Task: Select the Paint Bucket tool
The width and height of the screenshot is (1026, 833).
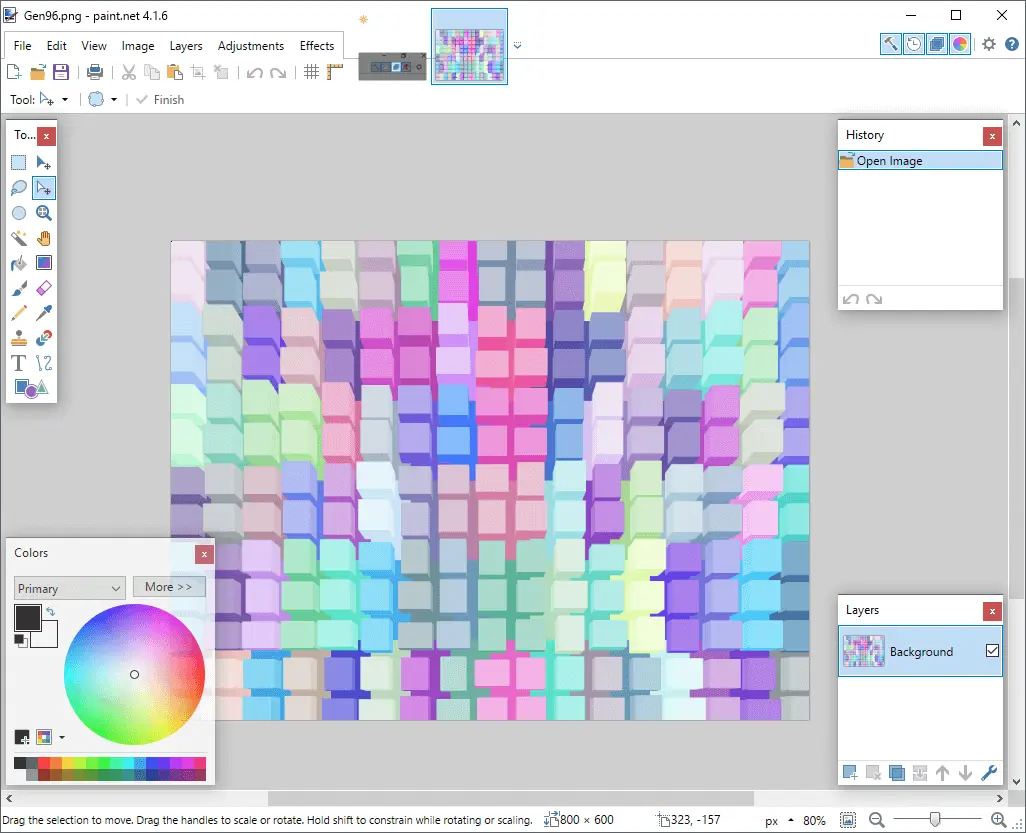Action: coord(18,263)
